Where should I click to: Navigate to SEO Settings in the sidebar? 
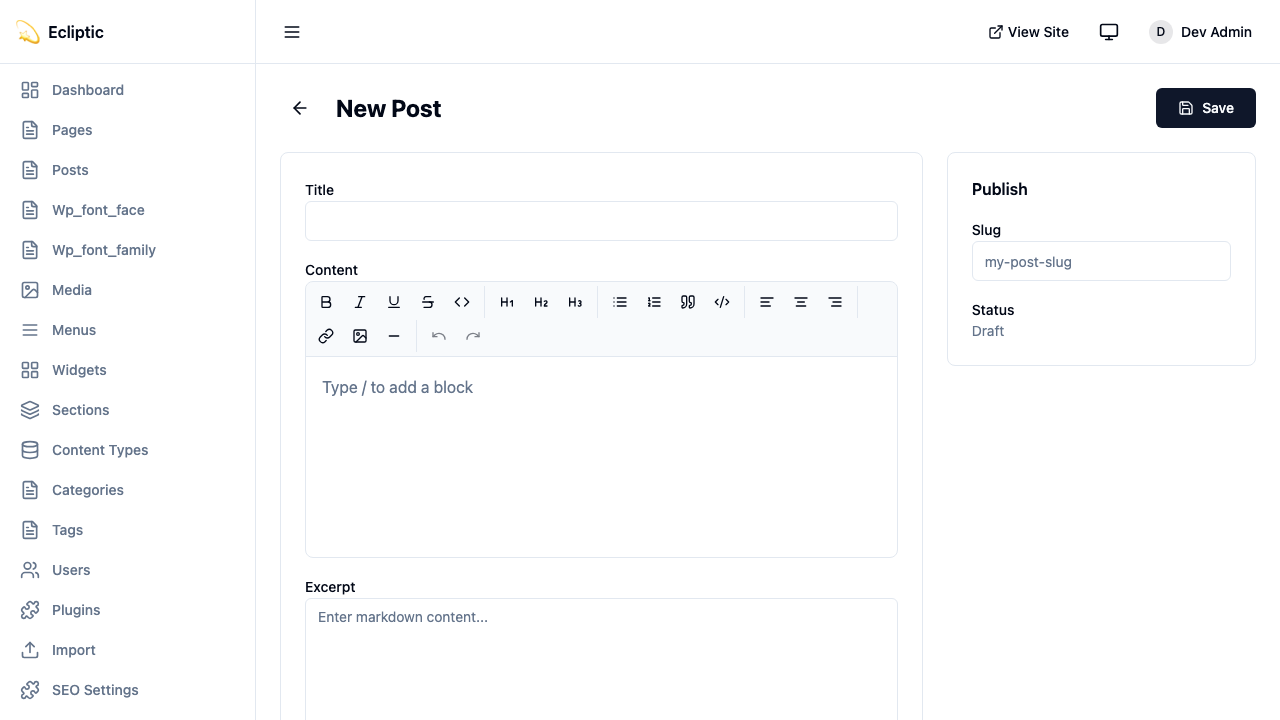(x=95, y=690)
